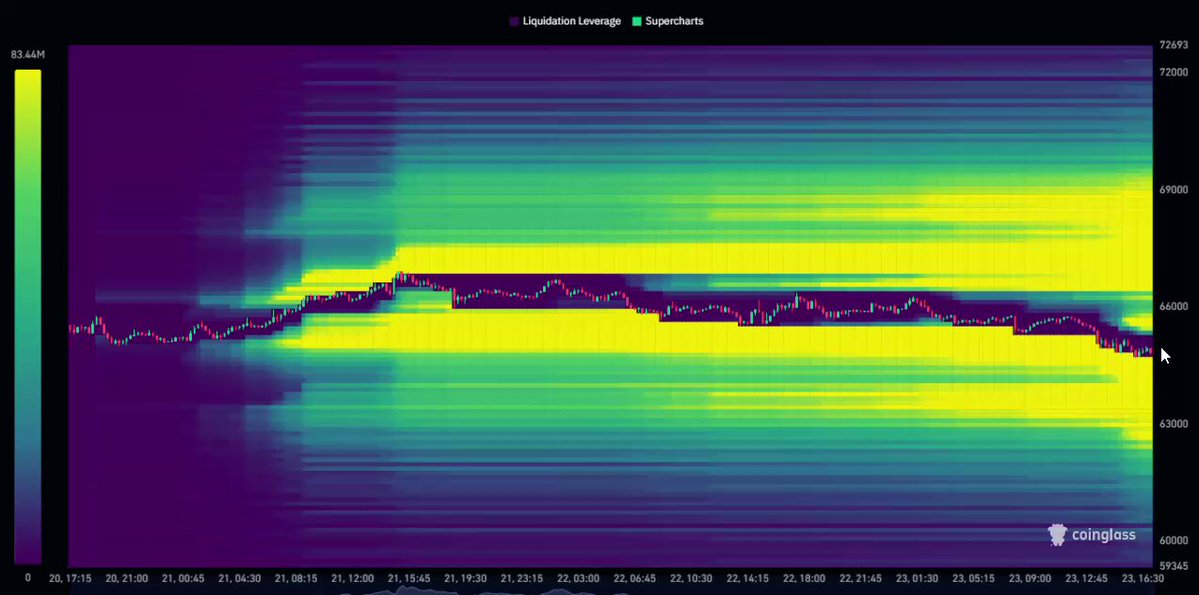Image resolution: width=1199 pixels, height=595 pixels.
Task: Click the "22, 06:45" time axis label
Action: 636,579
